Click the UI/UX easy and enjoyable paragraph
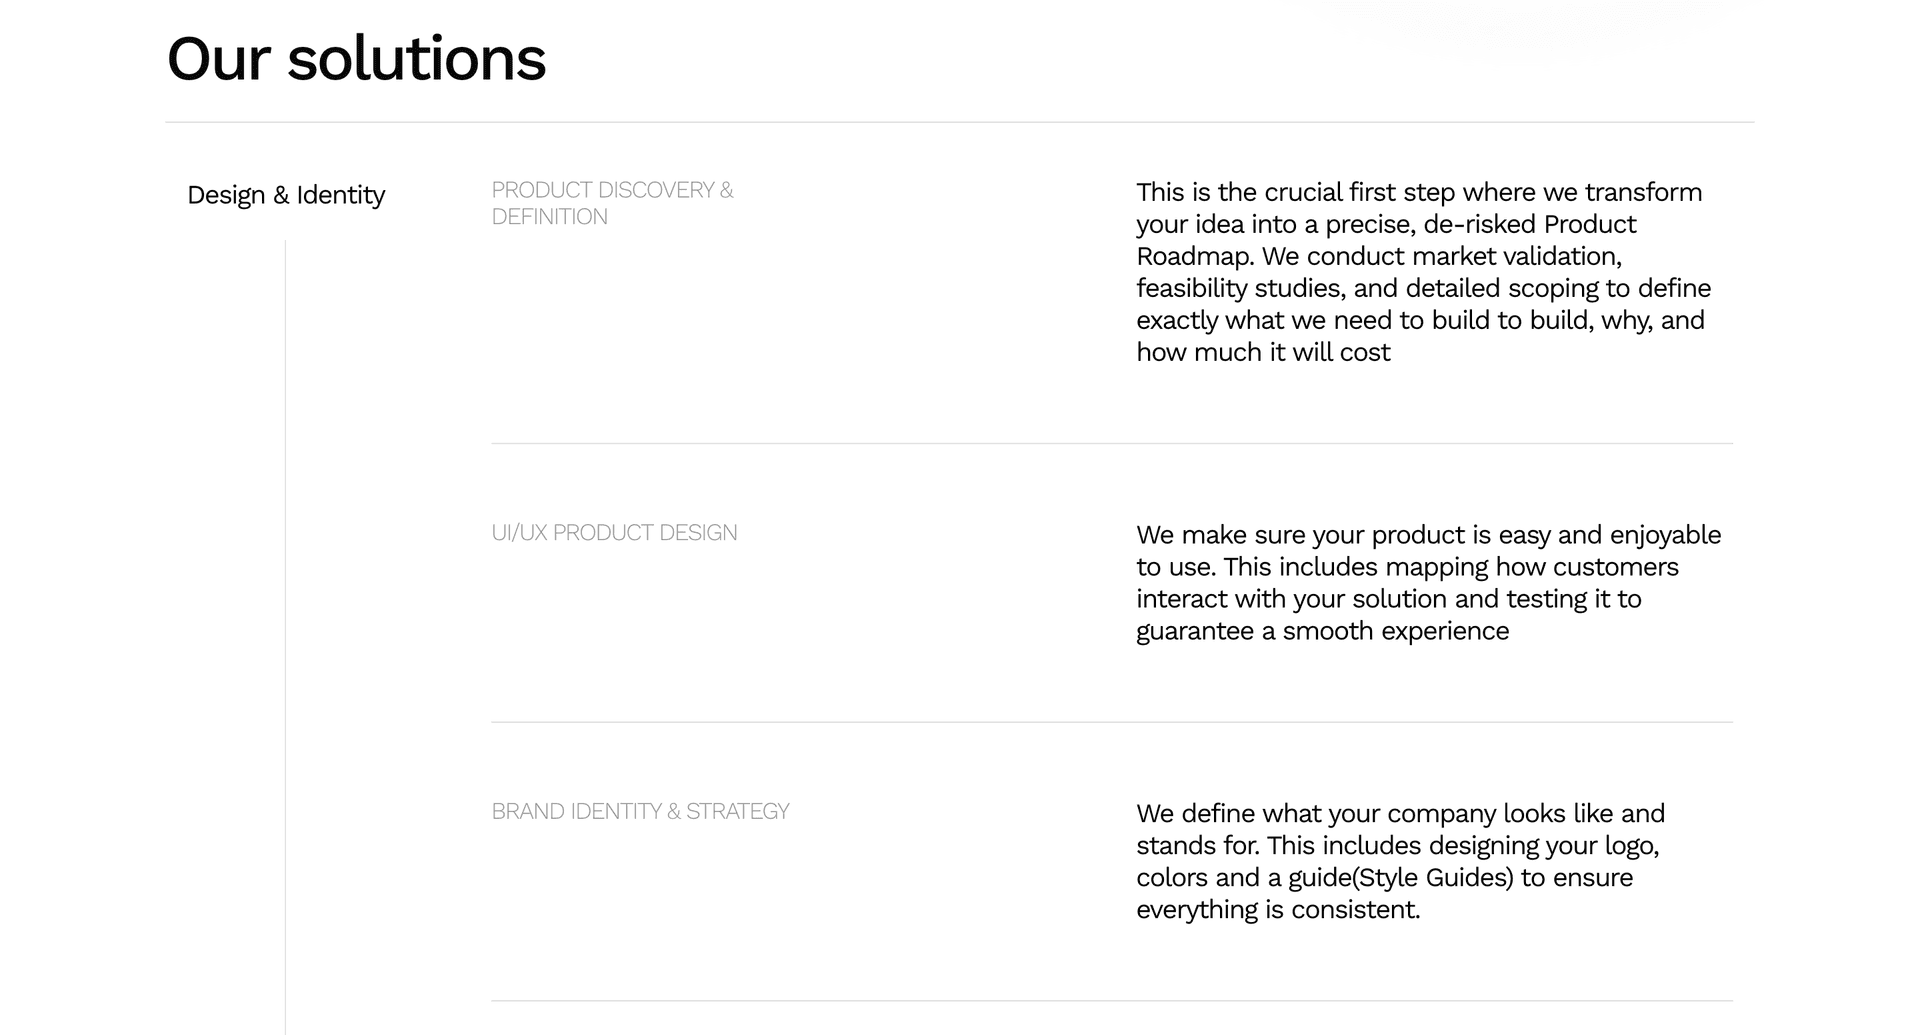 1428,583
